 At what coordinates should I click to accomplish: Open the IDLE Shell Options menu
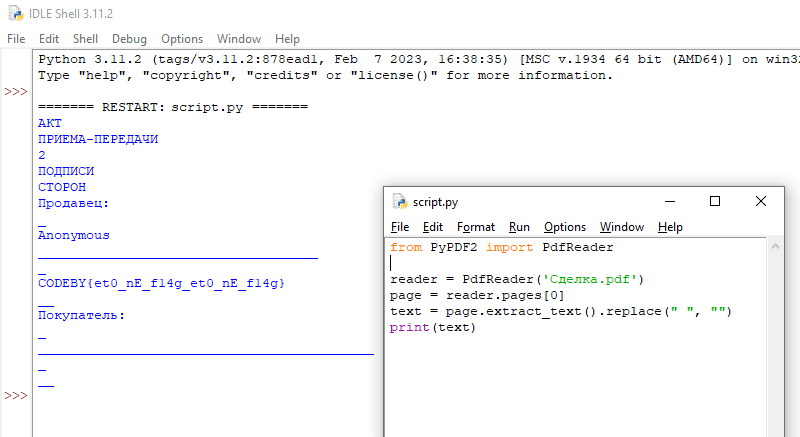point(182,39)
